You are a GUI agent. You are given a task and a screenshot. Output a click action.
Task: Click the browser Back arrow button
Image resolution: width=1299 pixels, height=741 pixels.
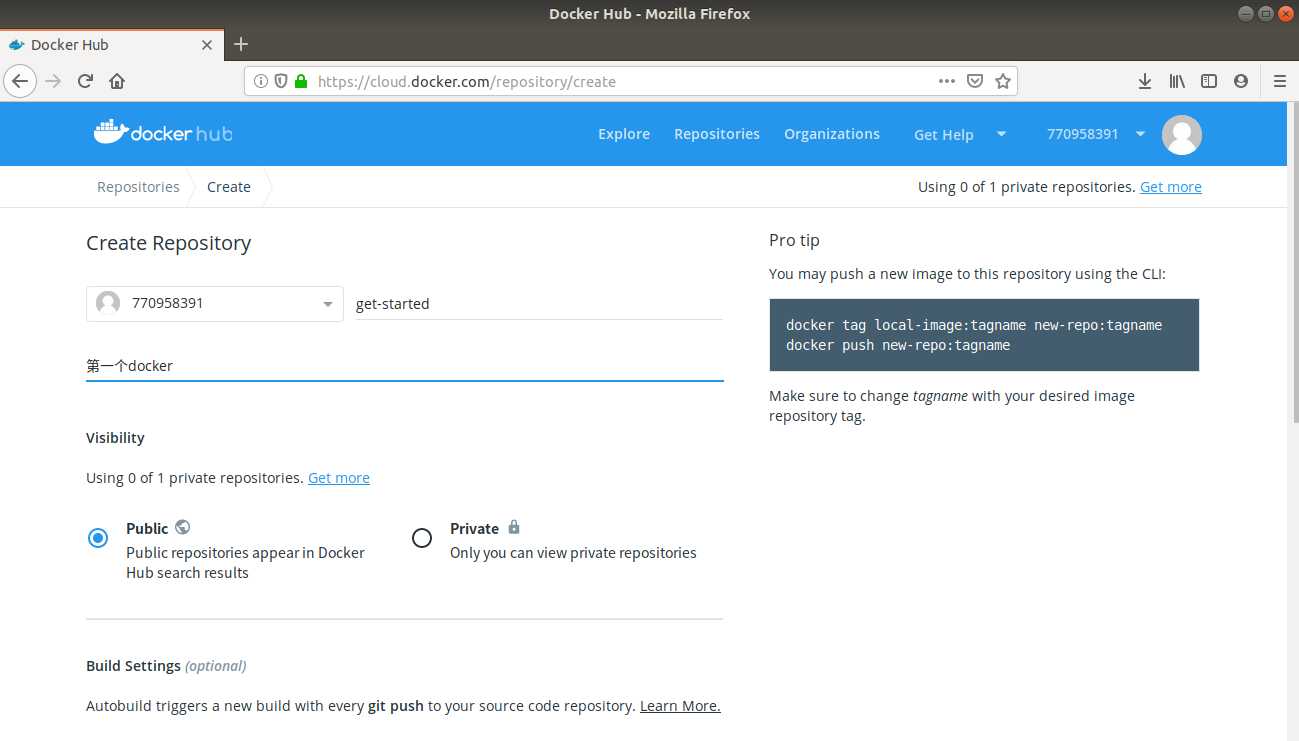21,81
